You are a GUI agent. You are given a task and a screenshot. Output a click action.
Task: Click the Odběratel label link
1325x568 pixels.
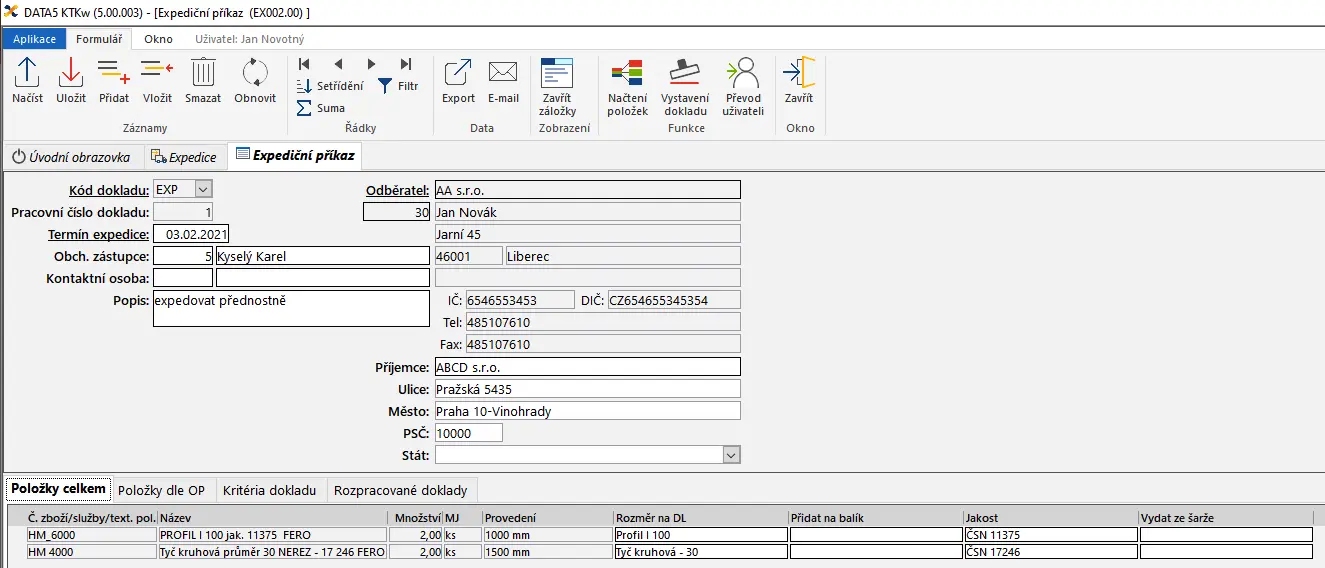[397, 190]
